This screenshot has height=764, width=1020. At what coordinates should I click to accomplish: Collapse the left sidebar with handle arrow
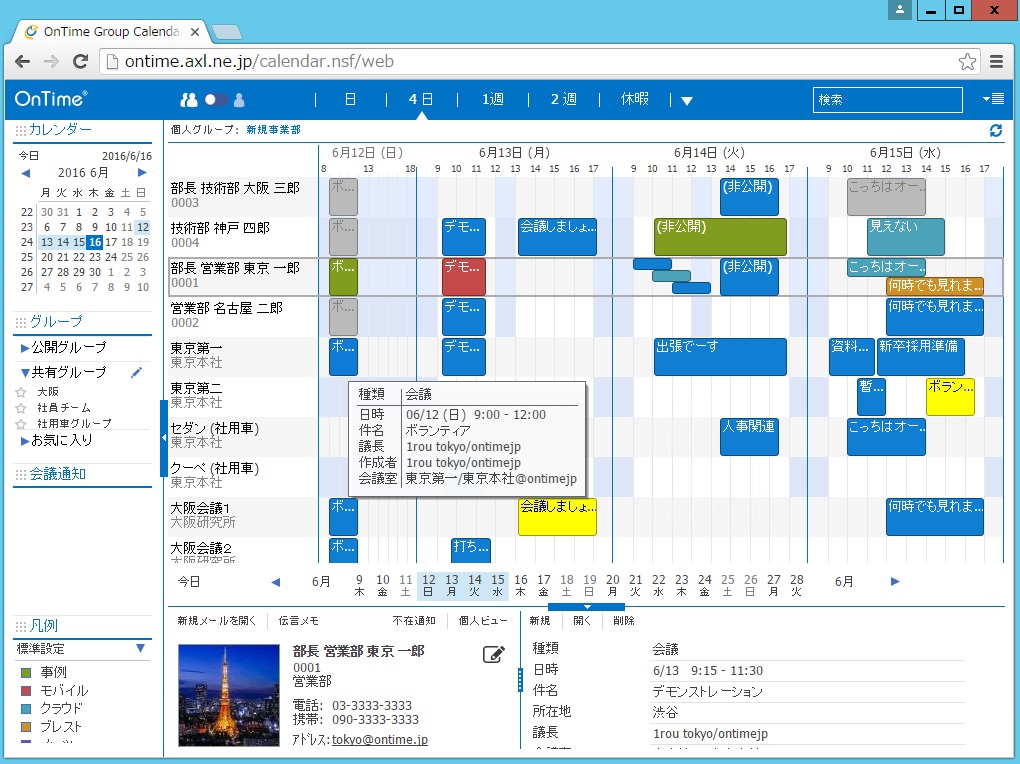pyautogui.click(x=163, y=438)
